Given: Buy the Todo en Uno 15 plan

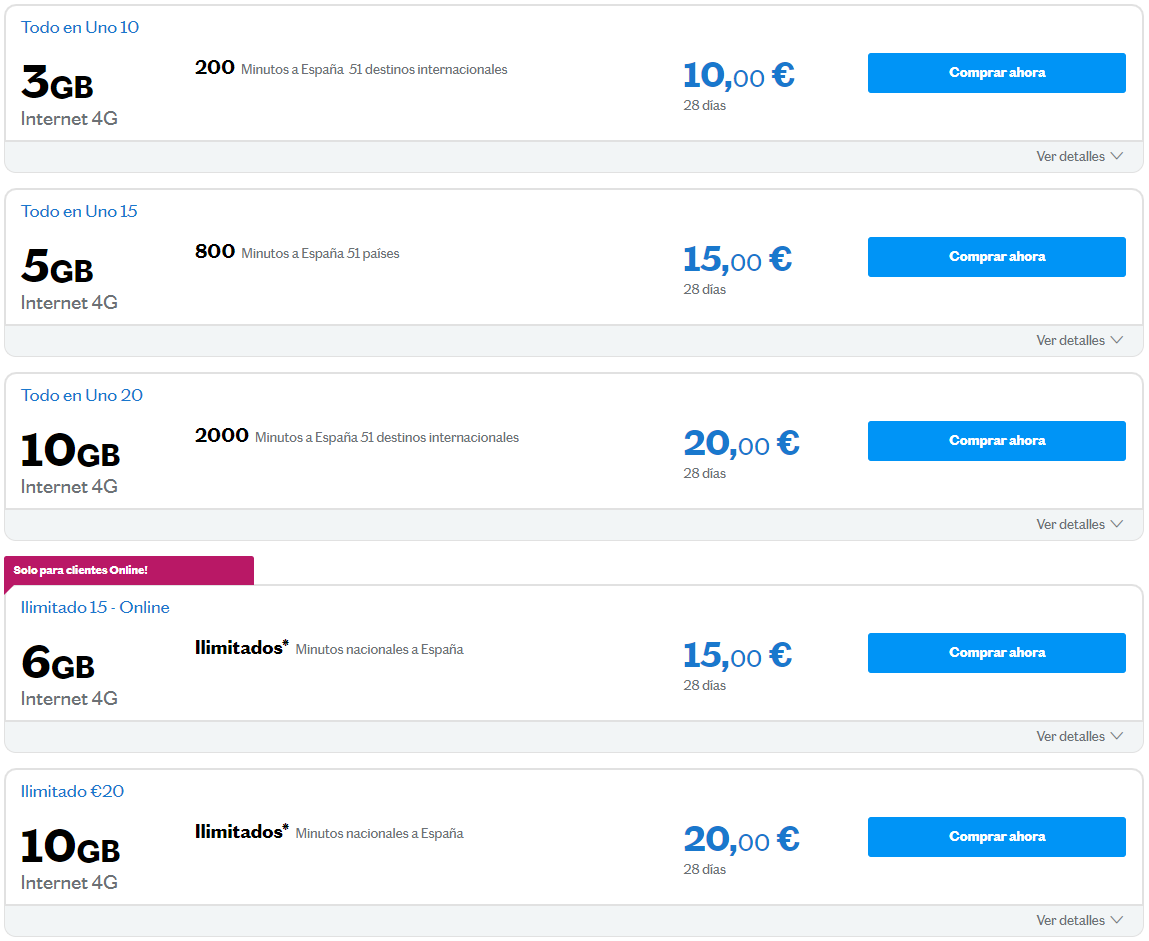Looking at the screenshot, I should [996, 257].
